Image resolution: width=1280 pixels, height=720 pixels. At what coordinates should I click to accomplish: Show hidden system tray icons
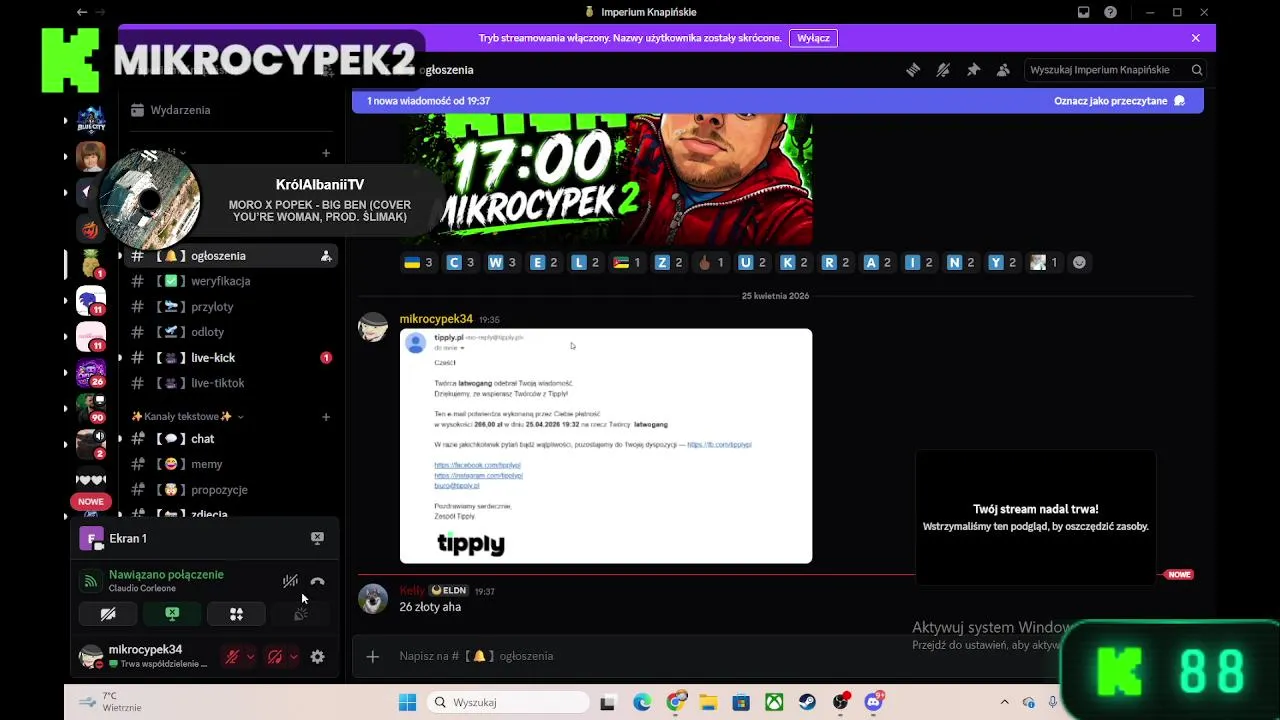(1004, 702)
